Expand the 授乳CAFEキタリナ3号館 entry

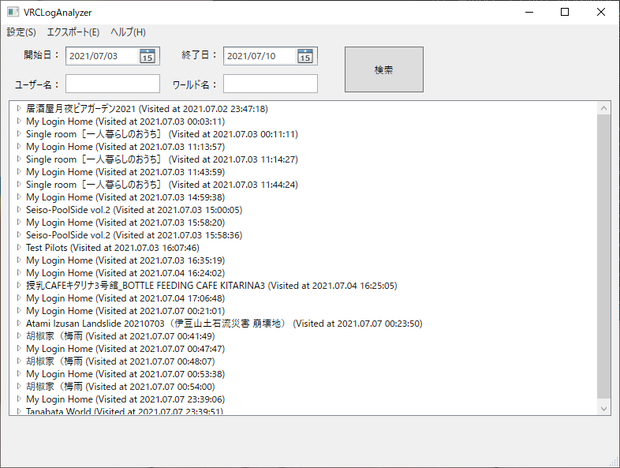click(19, 285)
